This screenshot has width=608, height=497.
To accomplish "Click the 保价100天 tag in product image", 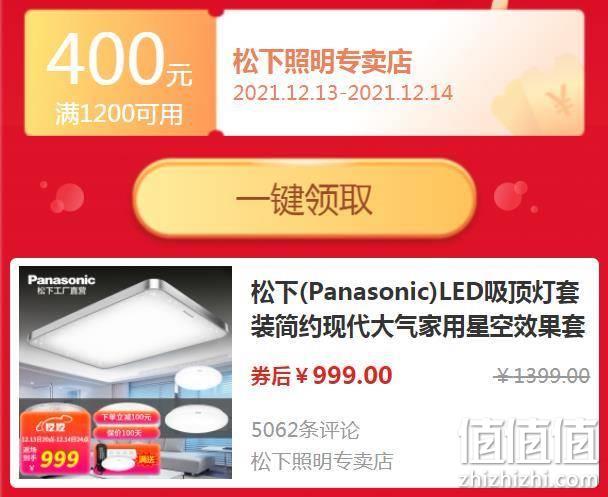I will click(125, 432).
